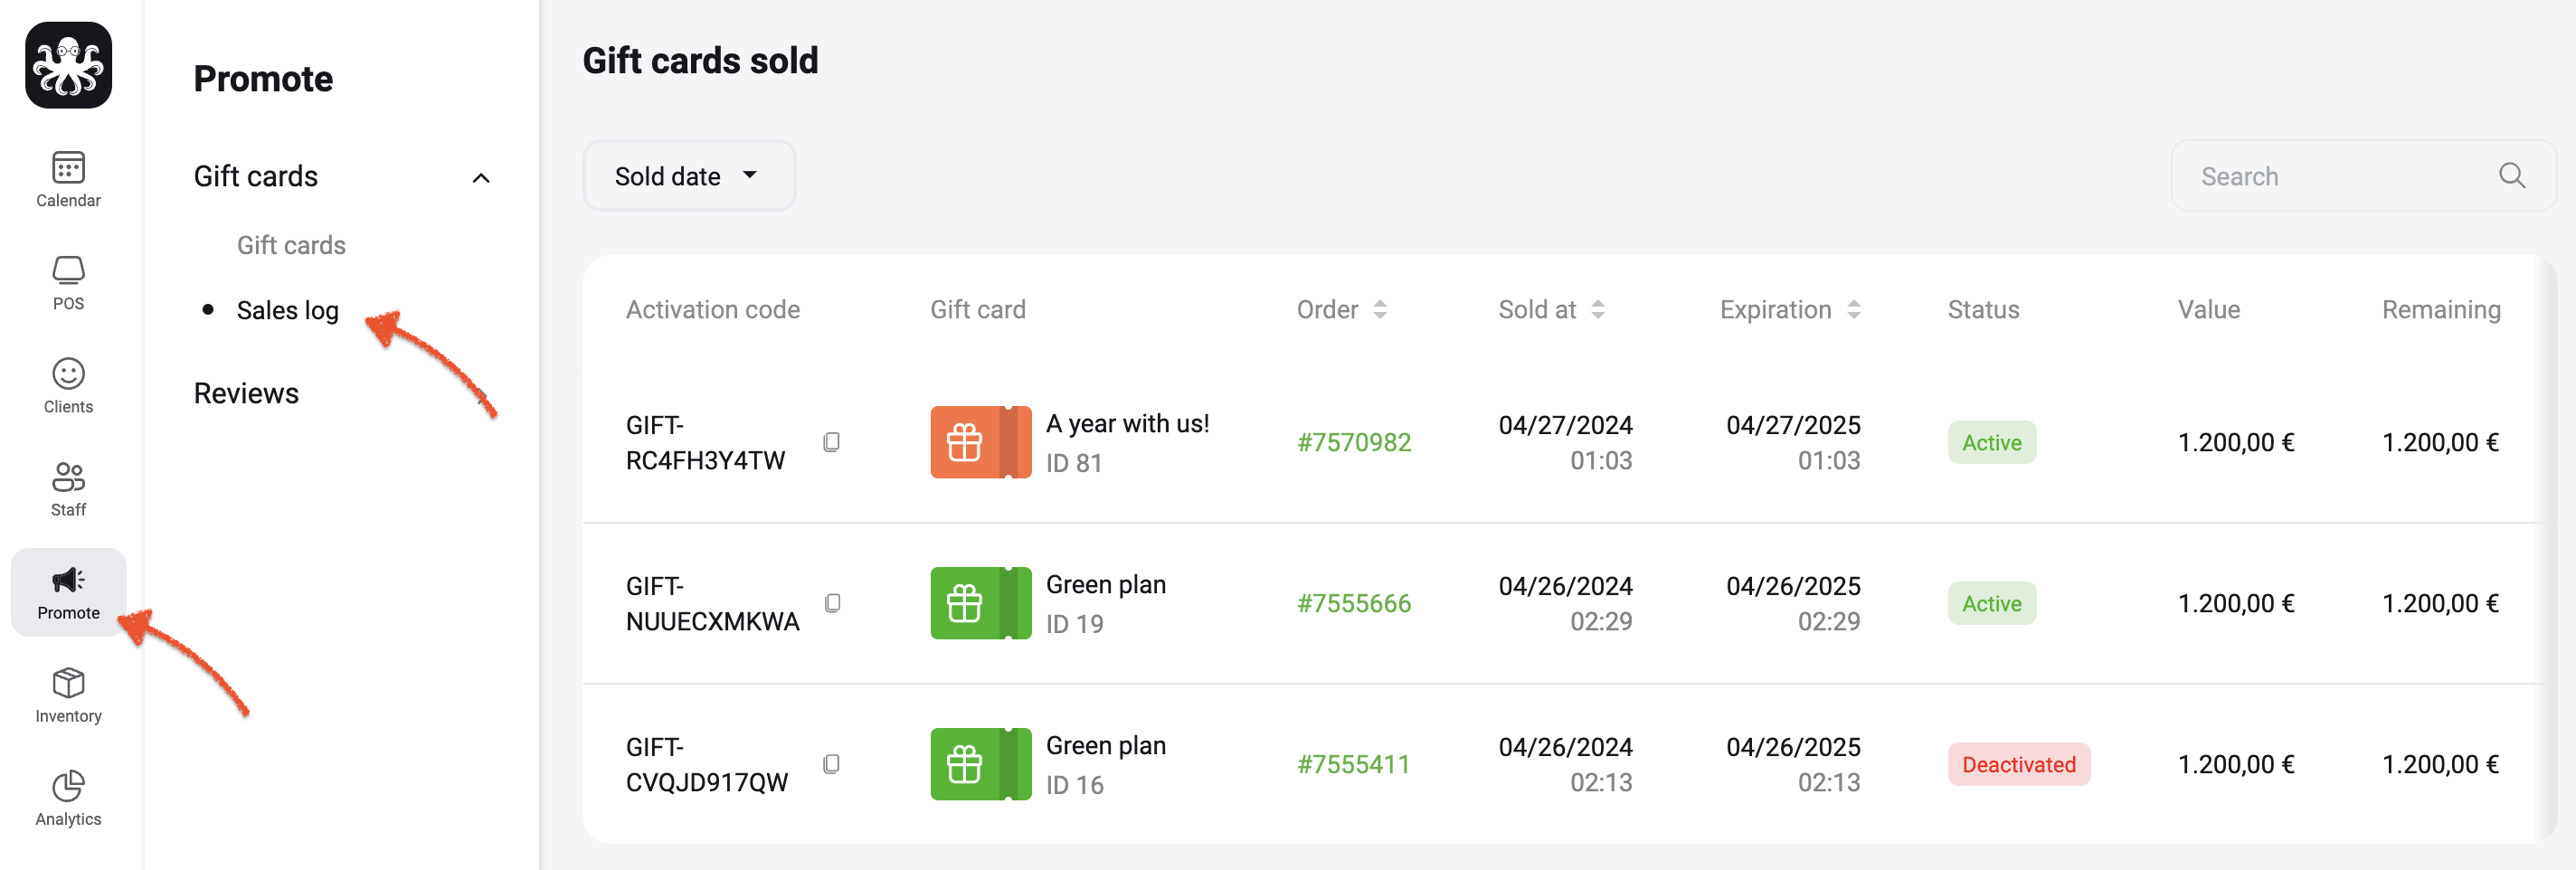2576x870 pixels.
Task: Open order #7555411 link
Action: (x=1354, y=764)
